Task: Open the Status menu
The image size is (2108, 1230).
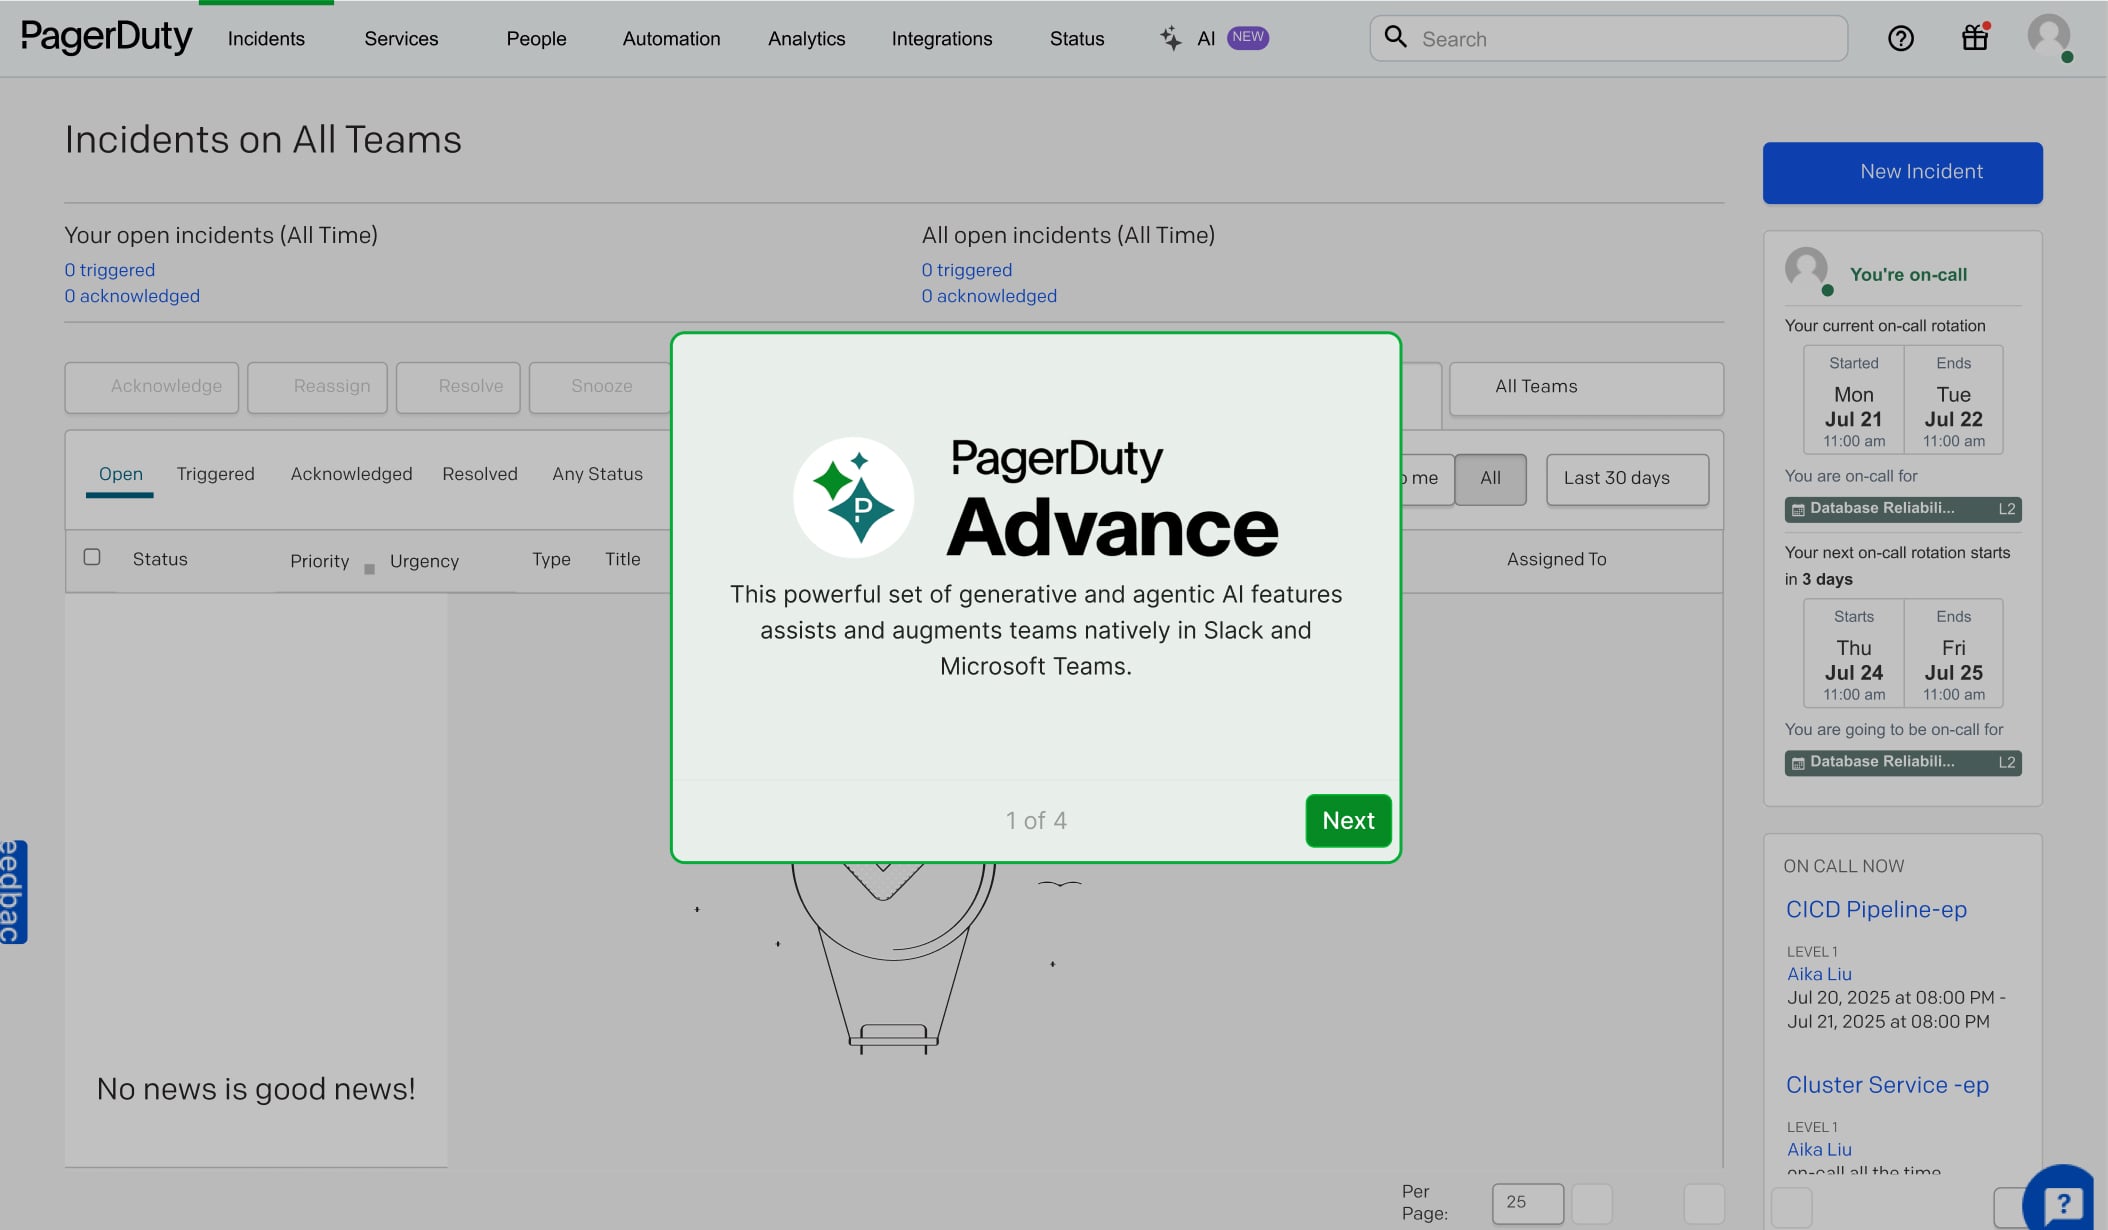Action: [1077, 39]
